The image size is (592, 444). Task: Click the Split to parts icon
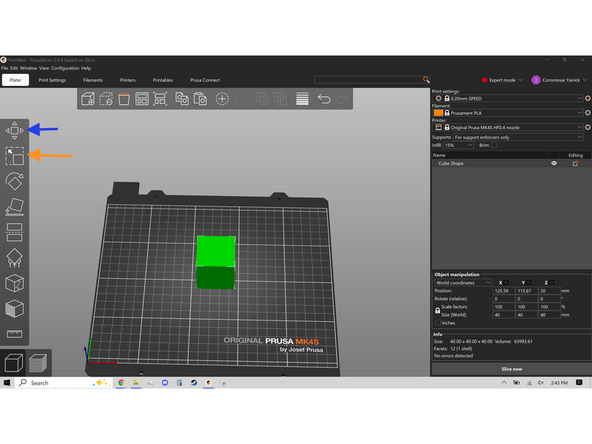tap(280, 99)
